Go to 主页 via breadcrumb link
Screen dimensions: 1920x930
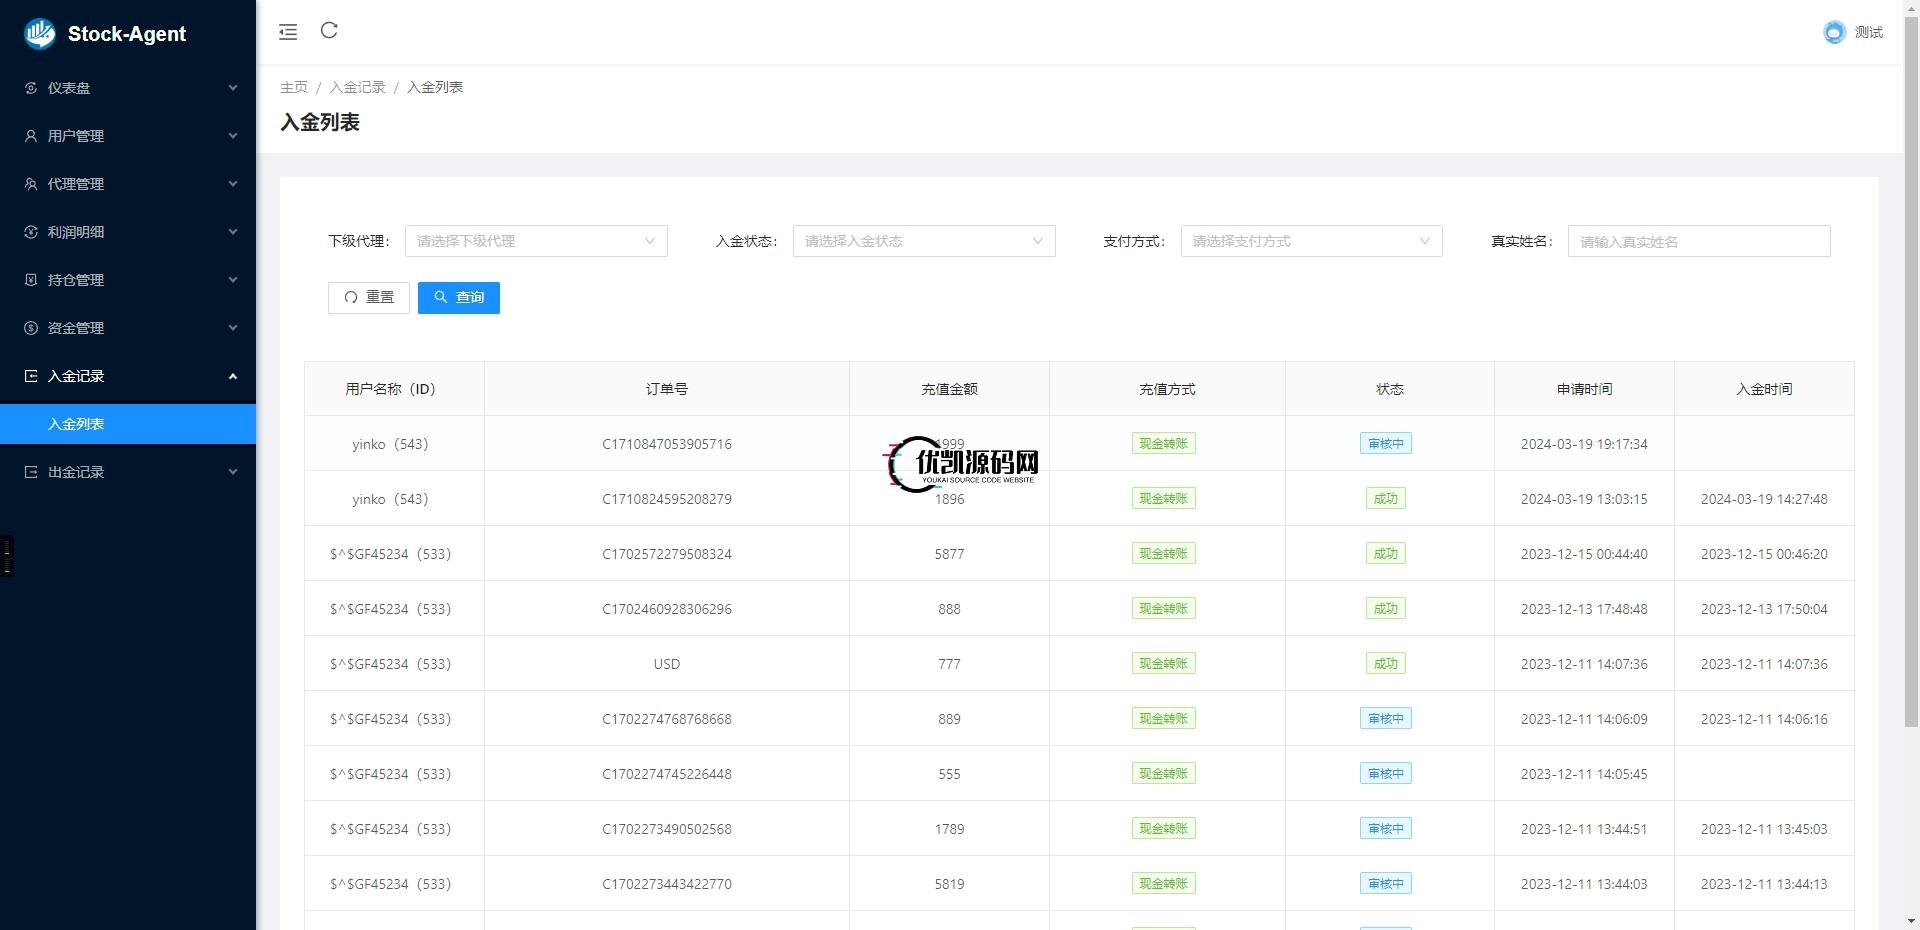click(x=293, y=87)
